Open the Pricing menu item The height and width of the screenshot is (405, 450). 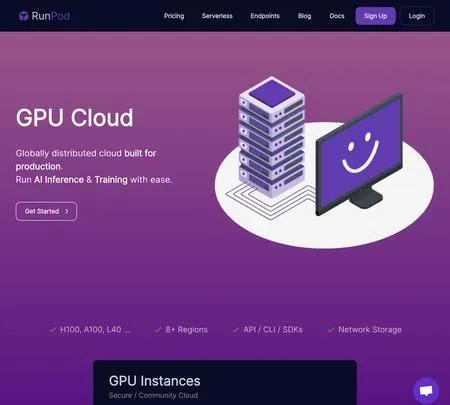[174, 16]
